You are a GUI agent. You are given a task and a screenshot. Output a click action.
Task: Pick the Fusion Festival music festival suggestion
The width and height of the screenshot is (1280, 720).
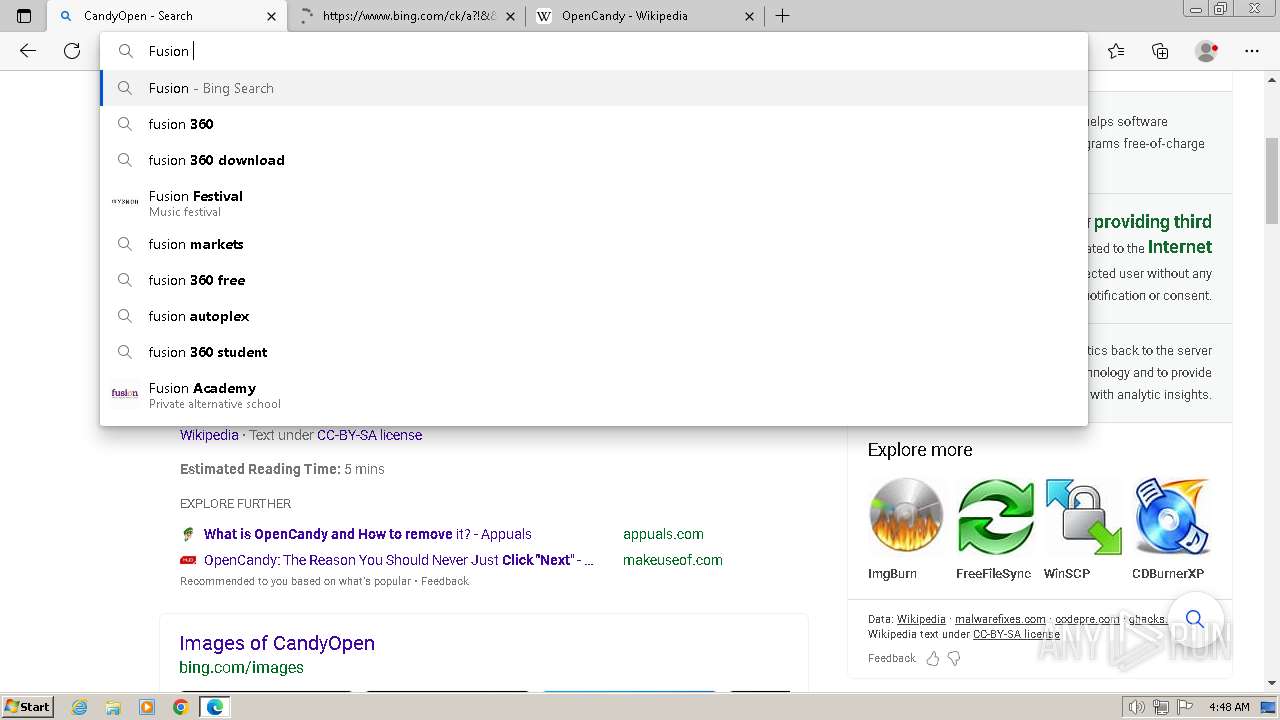(594, 202)
